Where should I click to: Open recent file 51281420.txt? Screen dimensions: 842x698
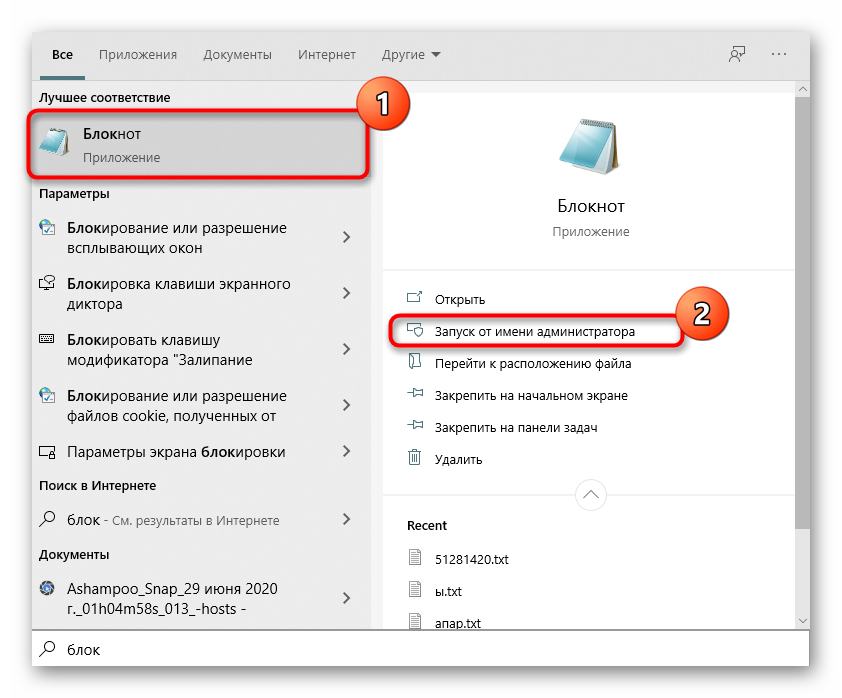click(x=471, y=559)
